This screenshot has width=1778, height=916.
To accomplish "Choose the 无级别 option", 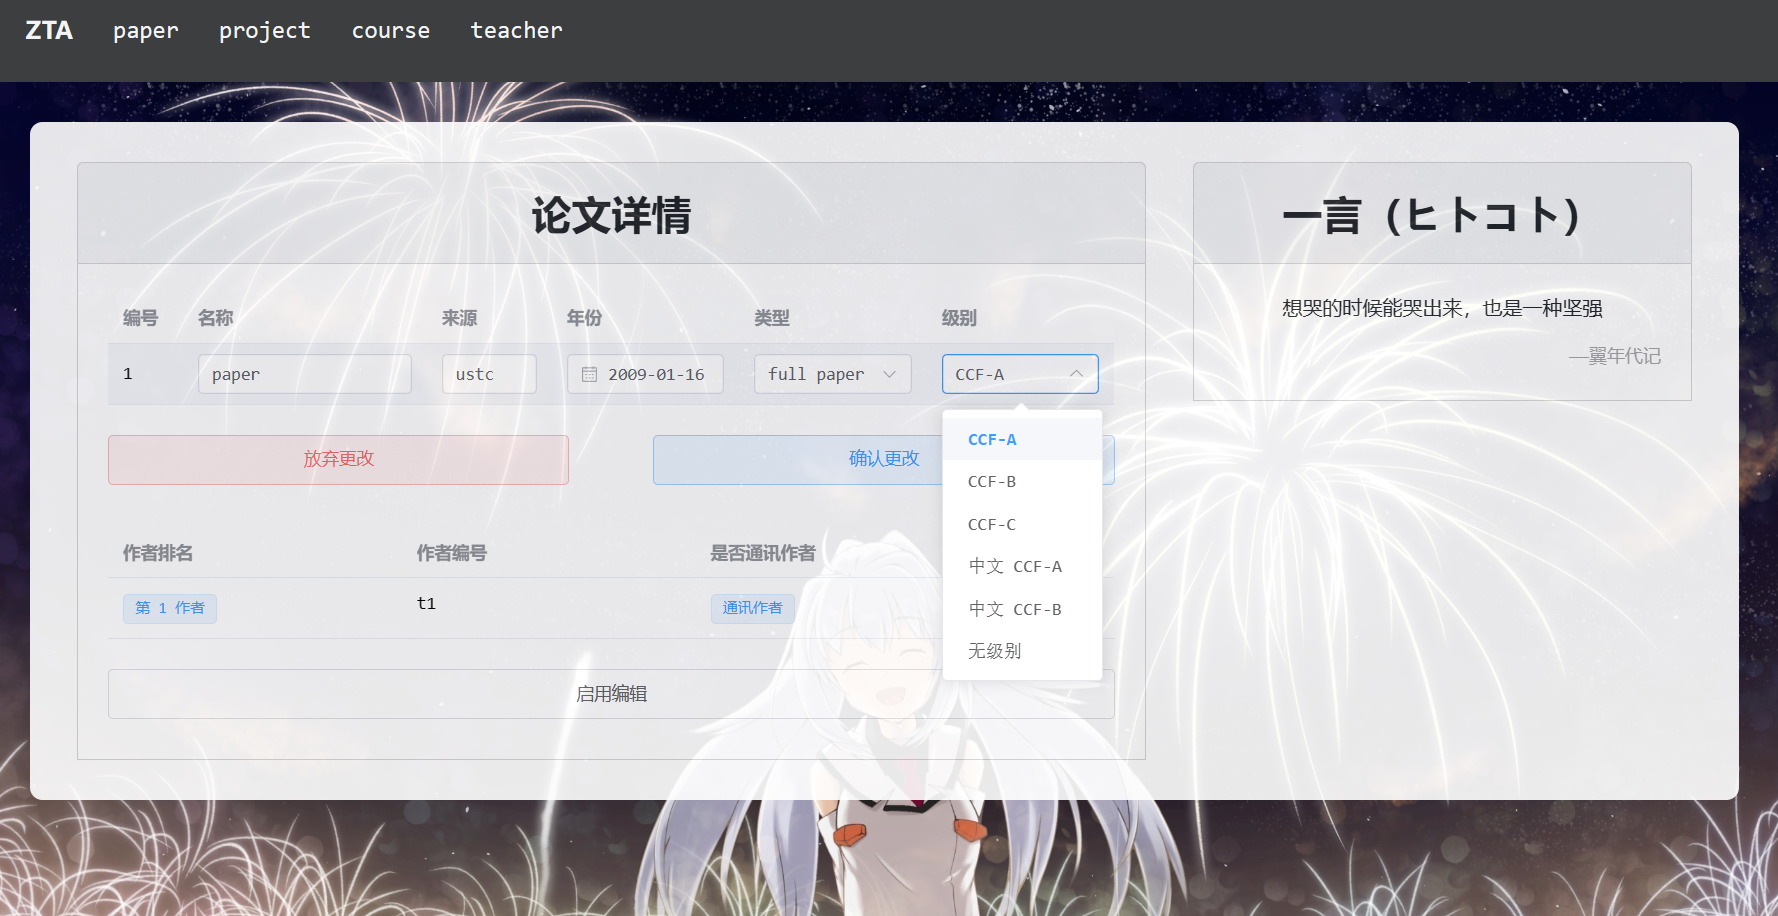I will (x=1022, y=651).
